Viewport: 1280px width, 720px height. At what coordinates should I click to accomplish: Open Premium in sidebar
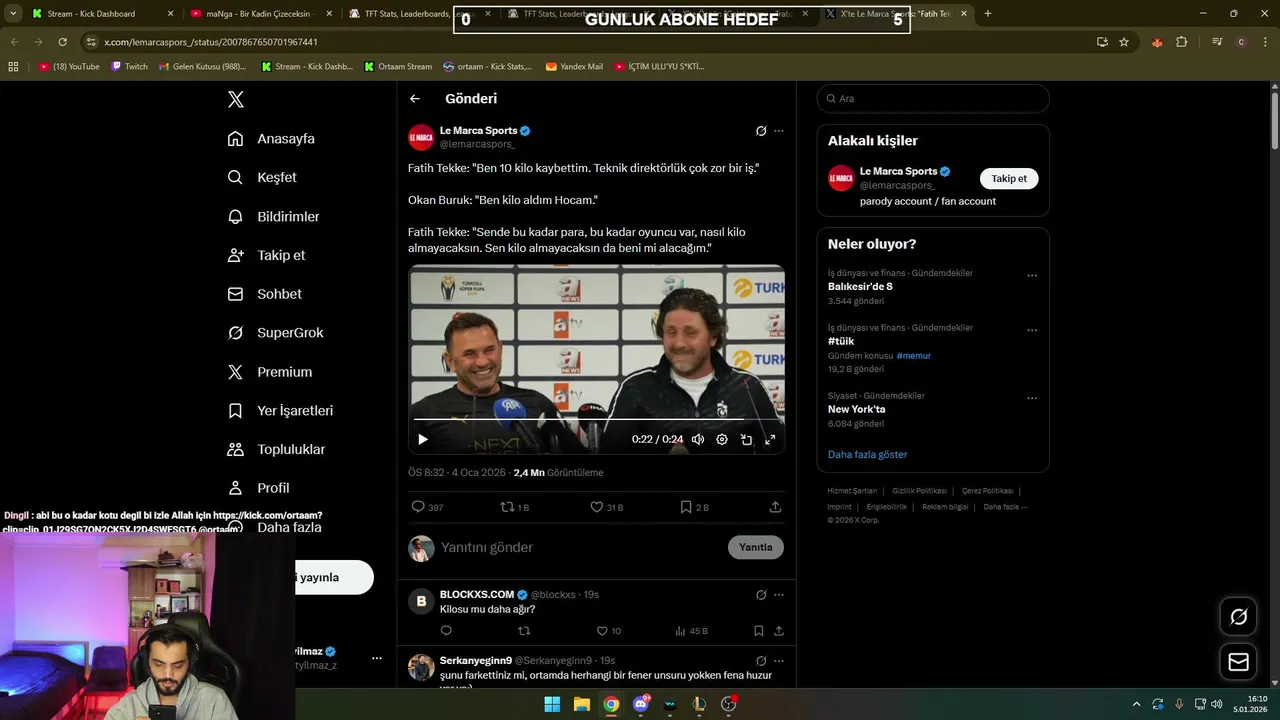coord(269,372)
